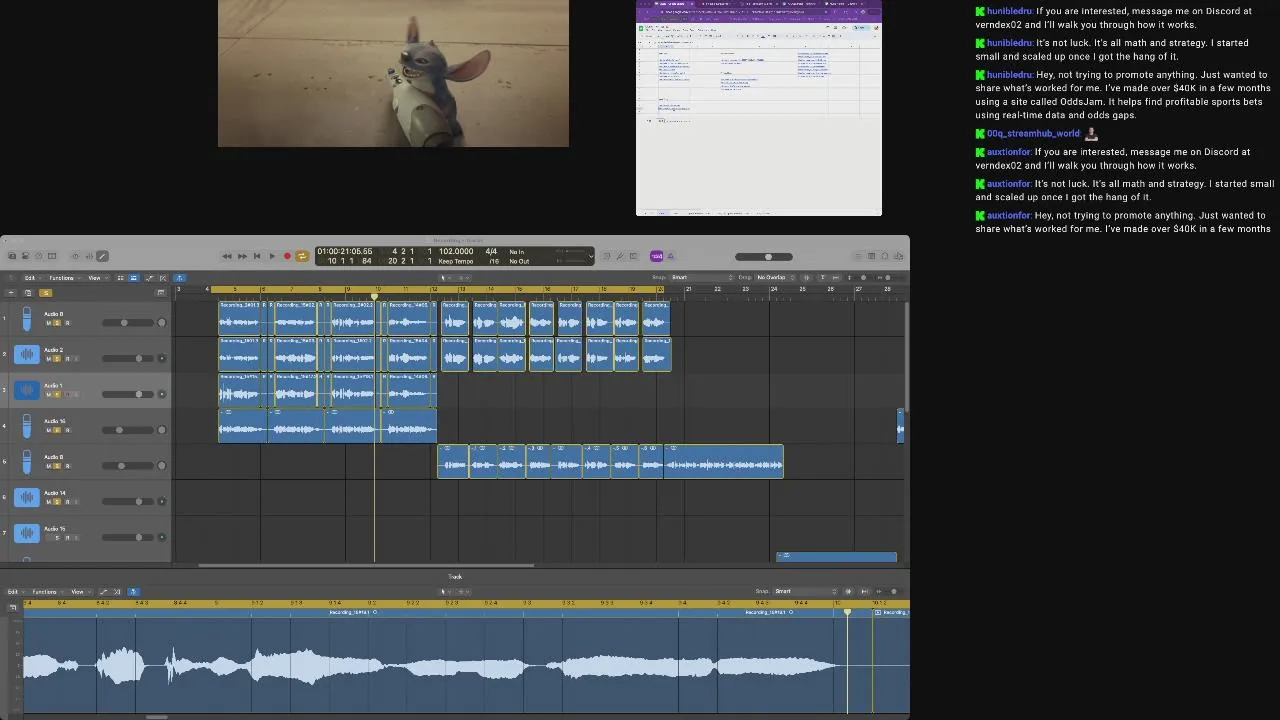Mute the Audio 8 track one

(48, 323)
